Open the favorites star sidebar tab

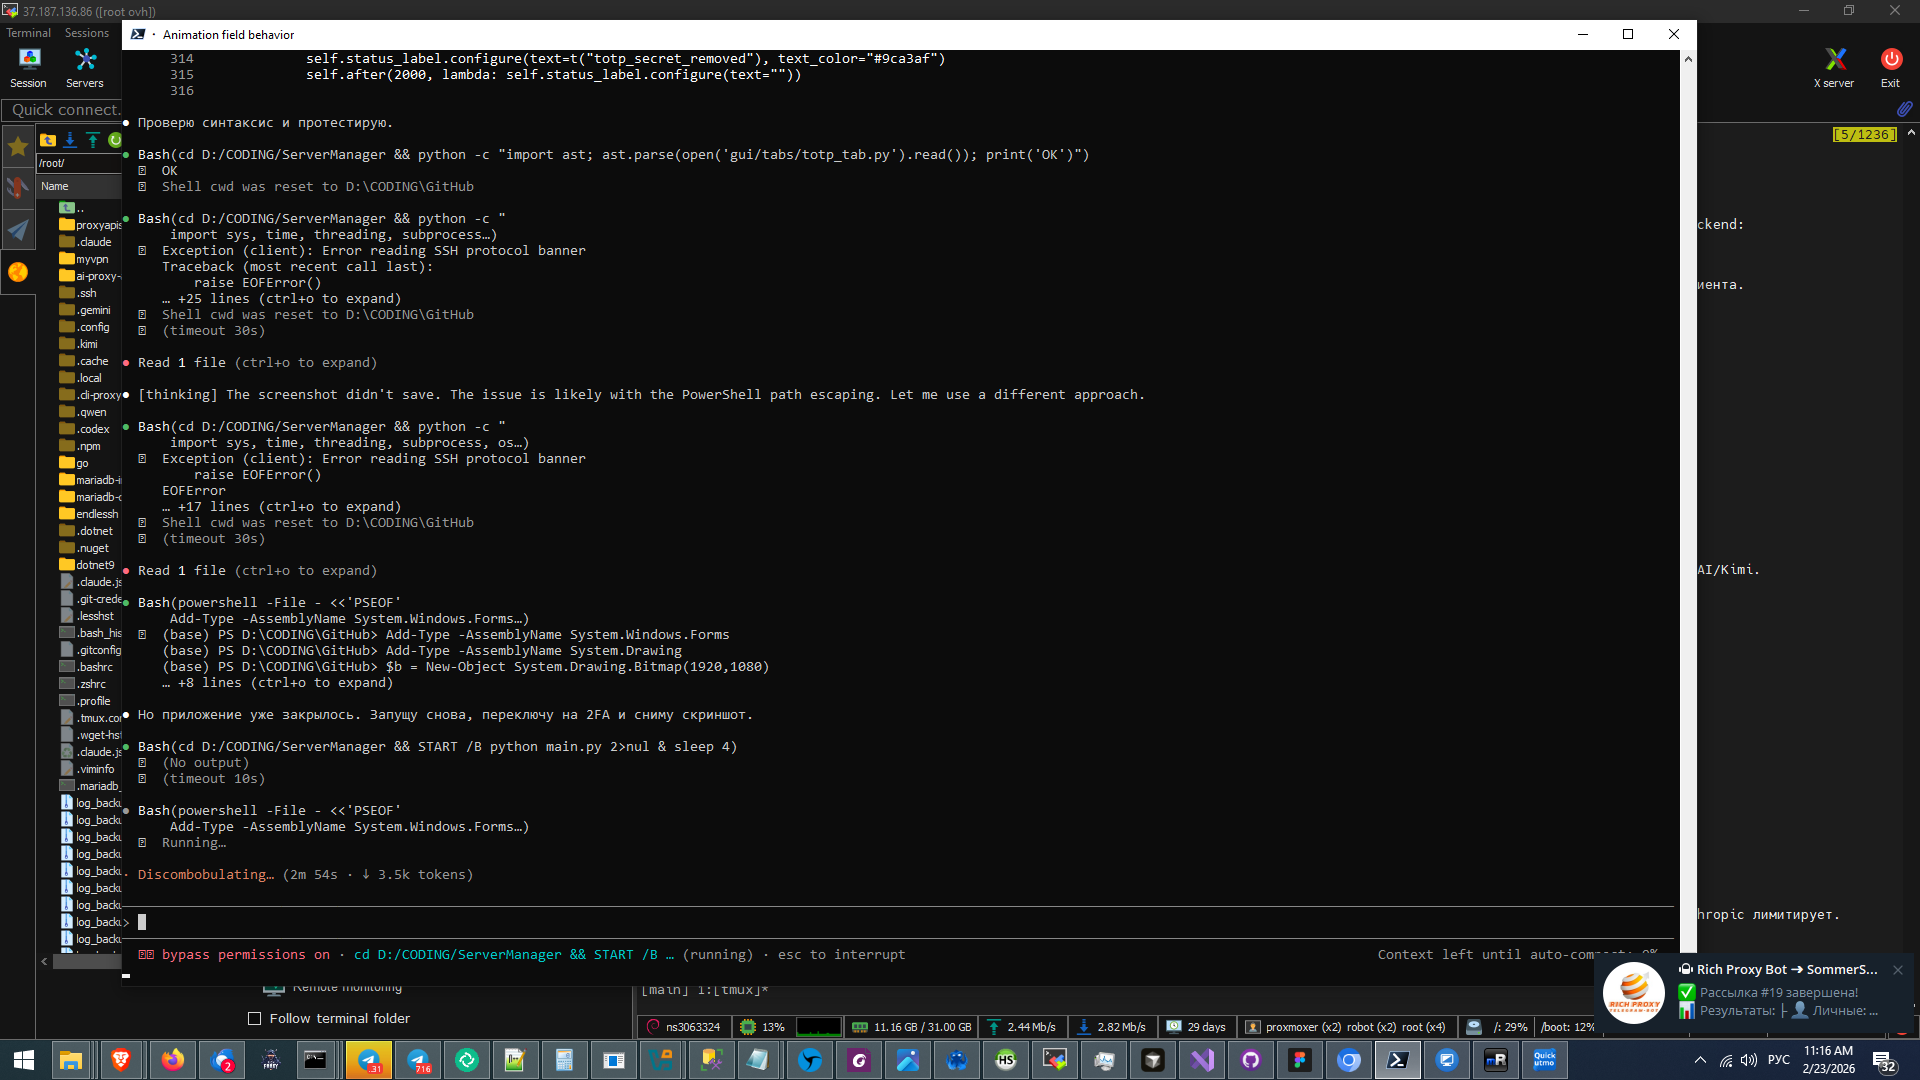[x=18, y=147]
